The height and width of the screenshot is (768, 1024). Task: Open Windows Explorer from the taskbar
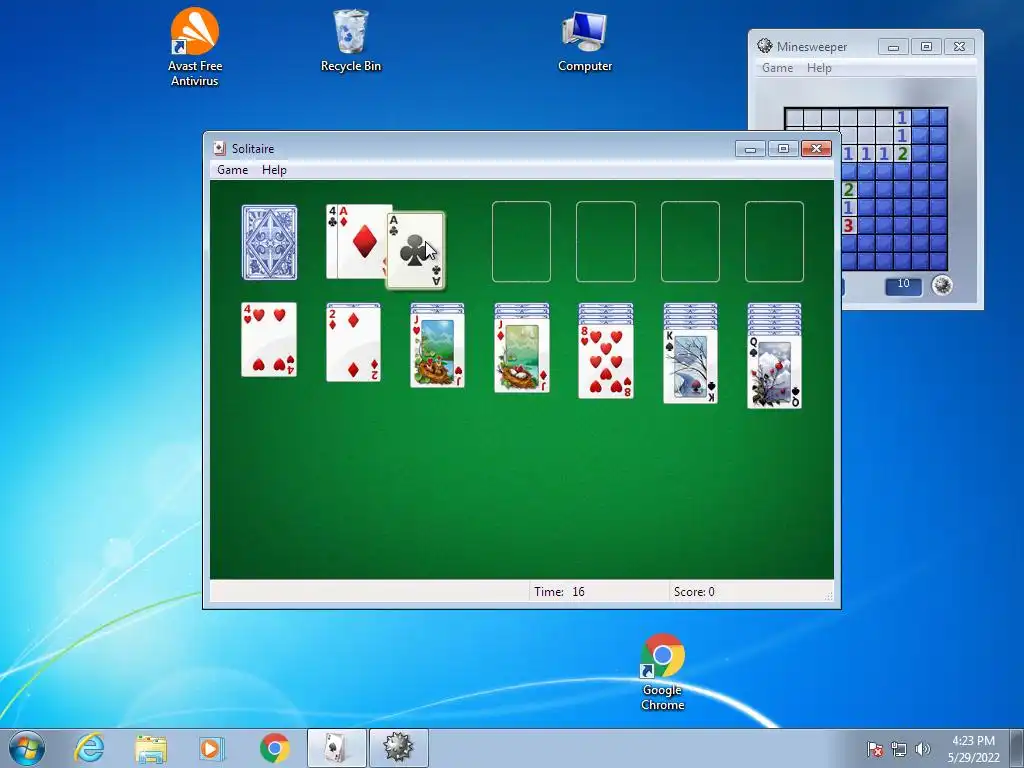coord(151,748)
